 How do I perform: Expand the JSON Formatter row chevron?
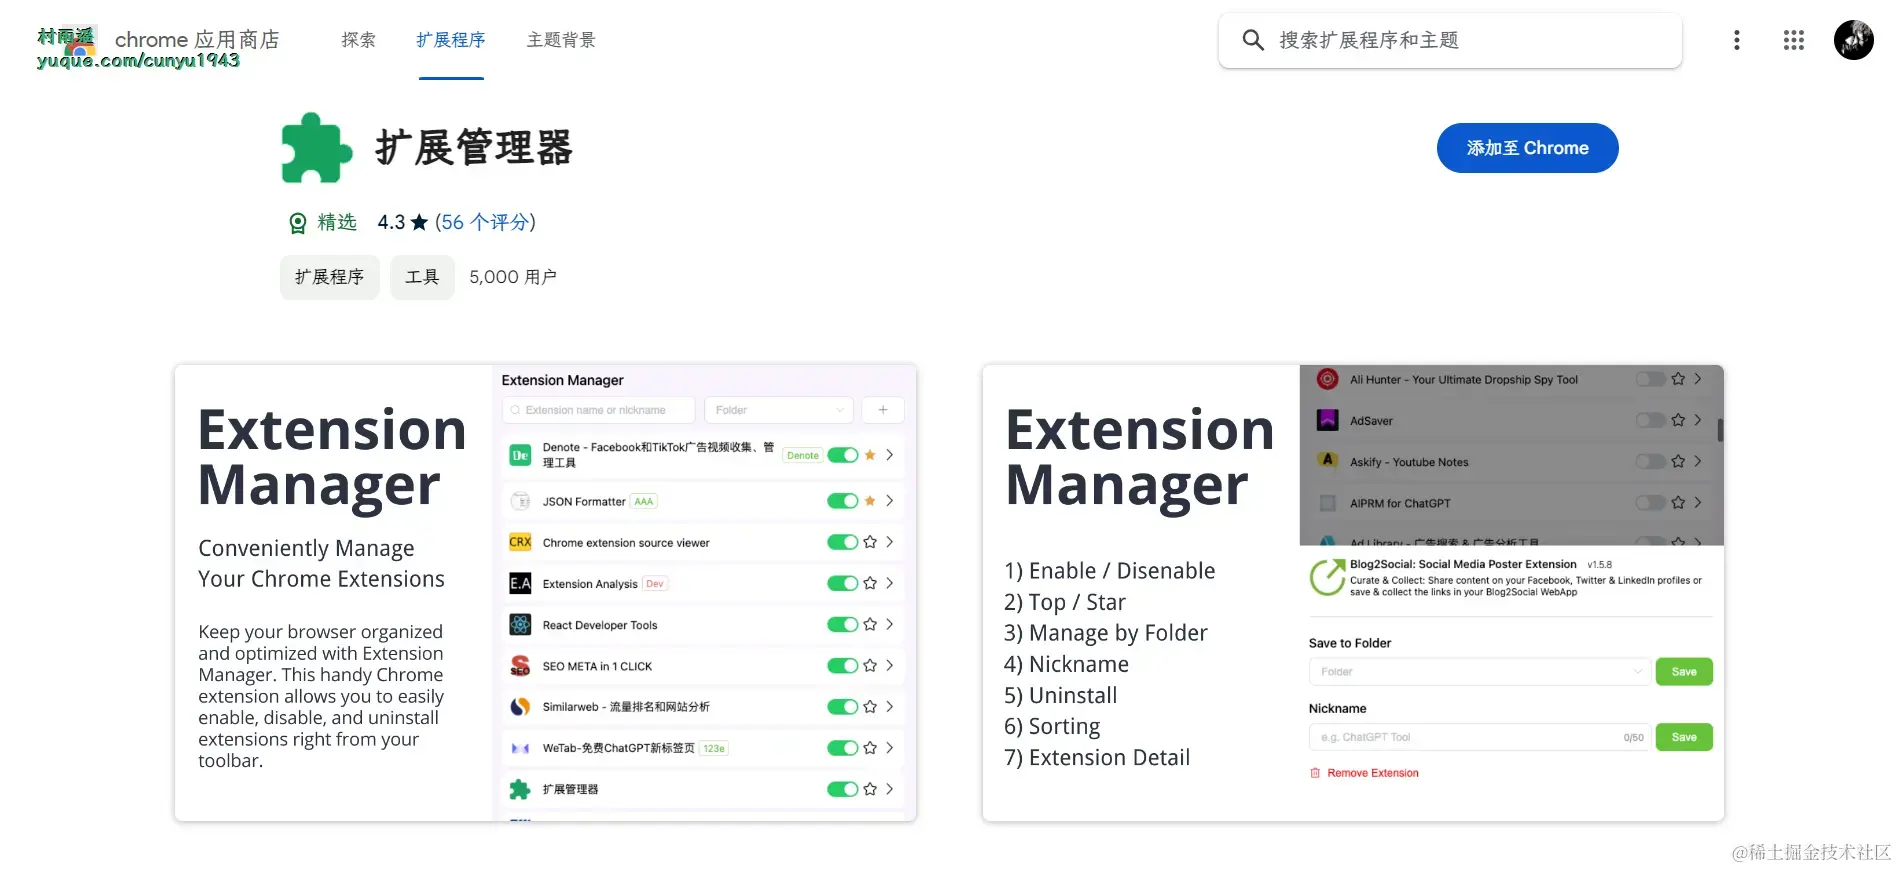coord(889,501)
